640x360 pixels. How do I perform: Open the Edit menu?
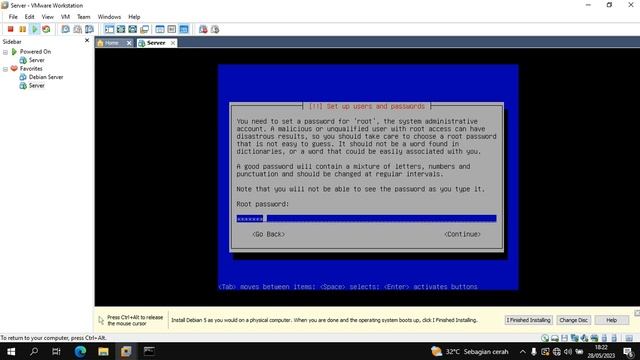coord(29,17)
